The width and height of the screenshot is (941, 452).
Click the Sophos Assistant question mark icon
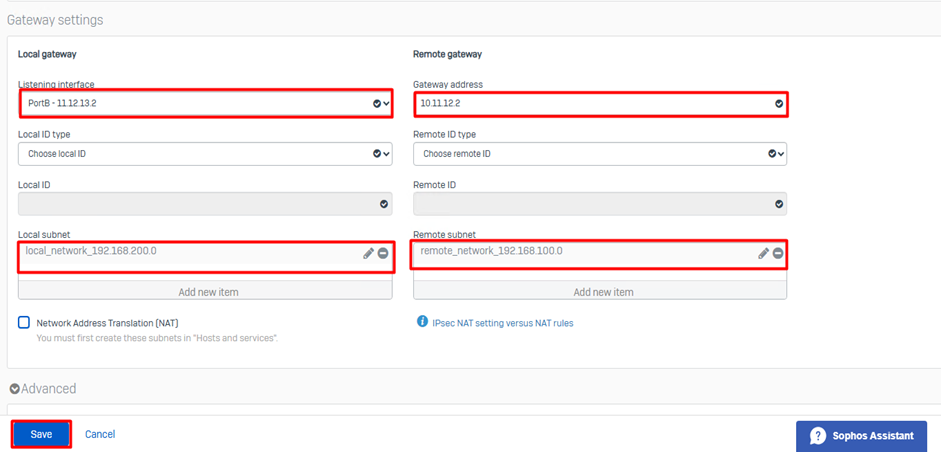[x=818, y=436]
